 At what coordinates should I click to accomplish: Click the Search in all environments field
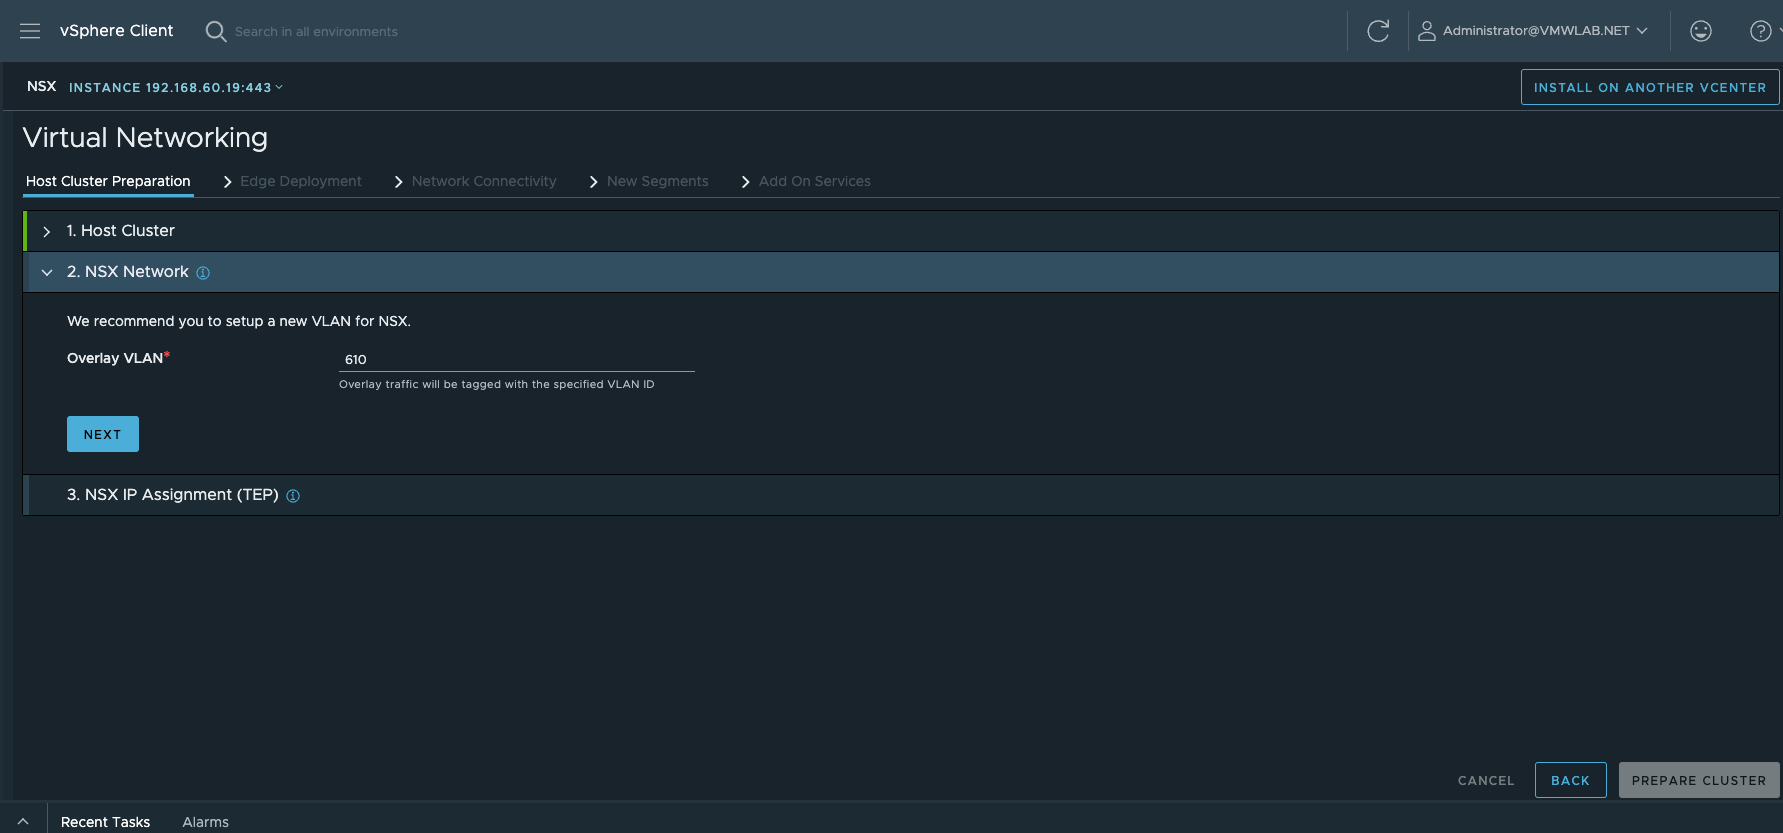tap(316, 32)
